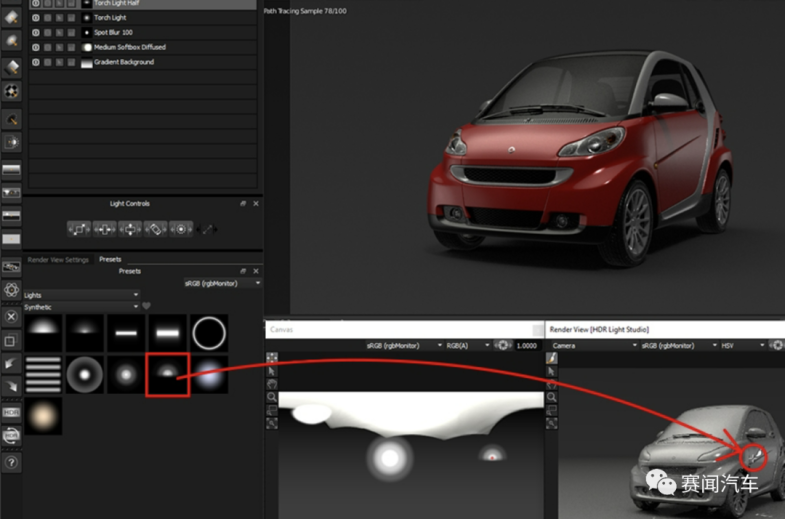Click the favorites heart icon in Presets
785x519 pixels.
(146, 307)
